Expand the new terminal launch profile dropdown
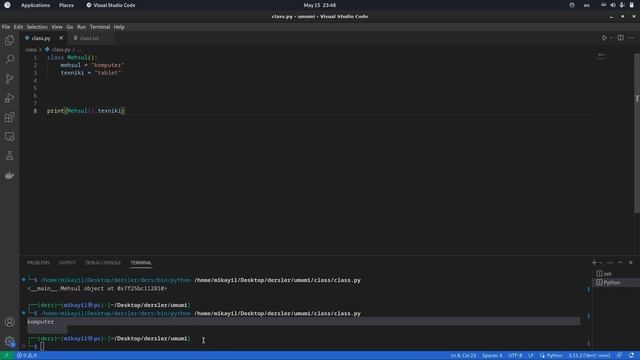Screen dimensions: 640x360 point(601,263)
